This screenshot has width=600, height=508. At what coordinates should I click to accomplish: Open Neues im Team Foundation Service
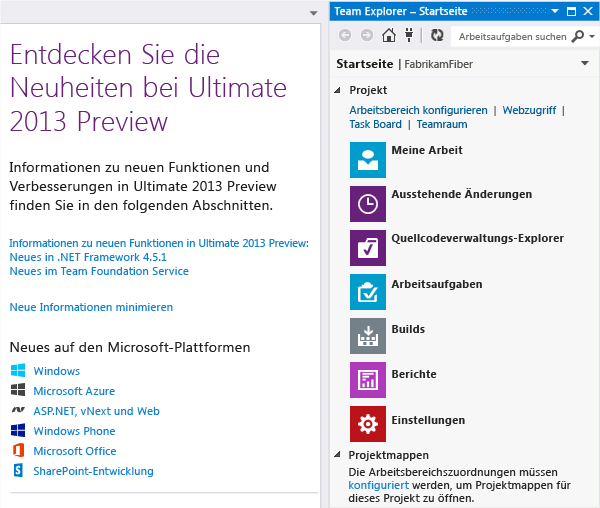tap(99, 271)
